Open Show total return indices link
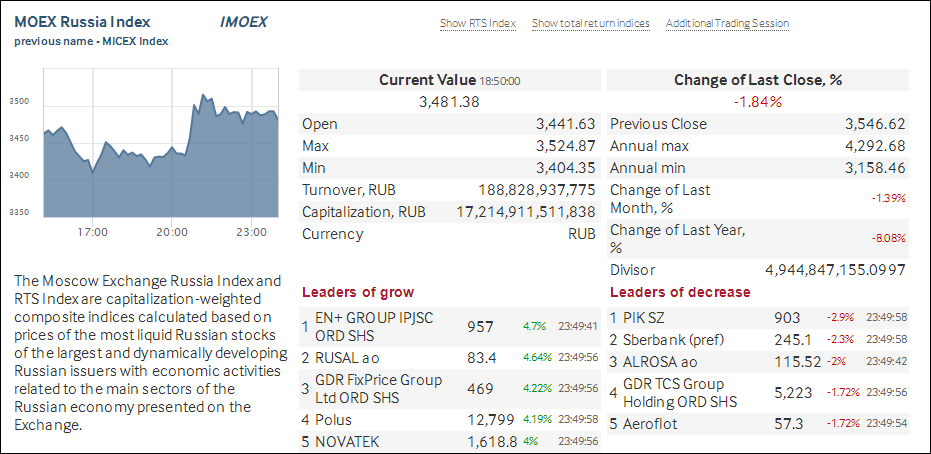The image size is (931, 454). [590, 23]
